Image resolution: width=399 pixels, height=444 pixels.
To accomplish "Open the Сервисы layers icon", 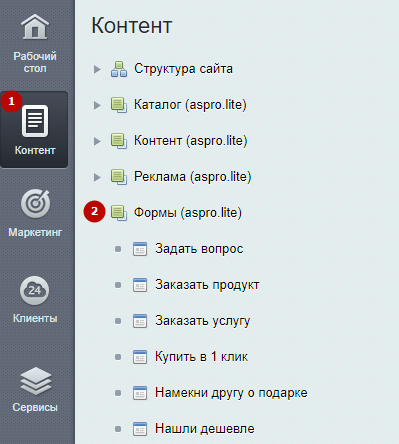I will click(x=35, y=381).
